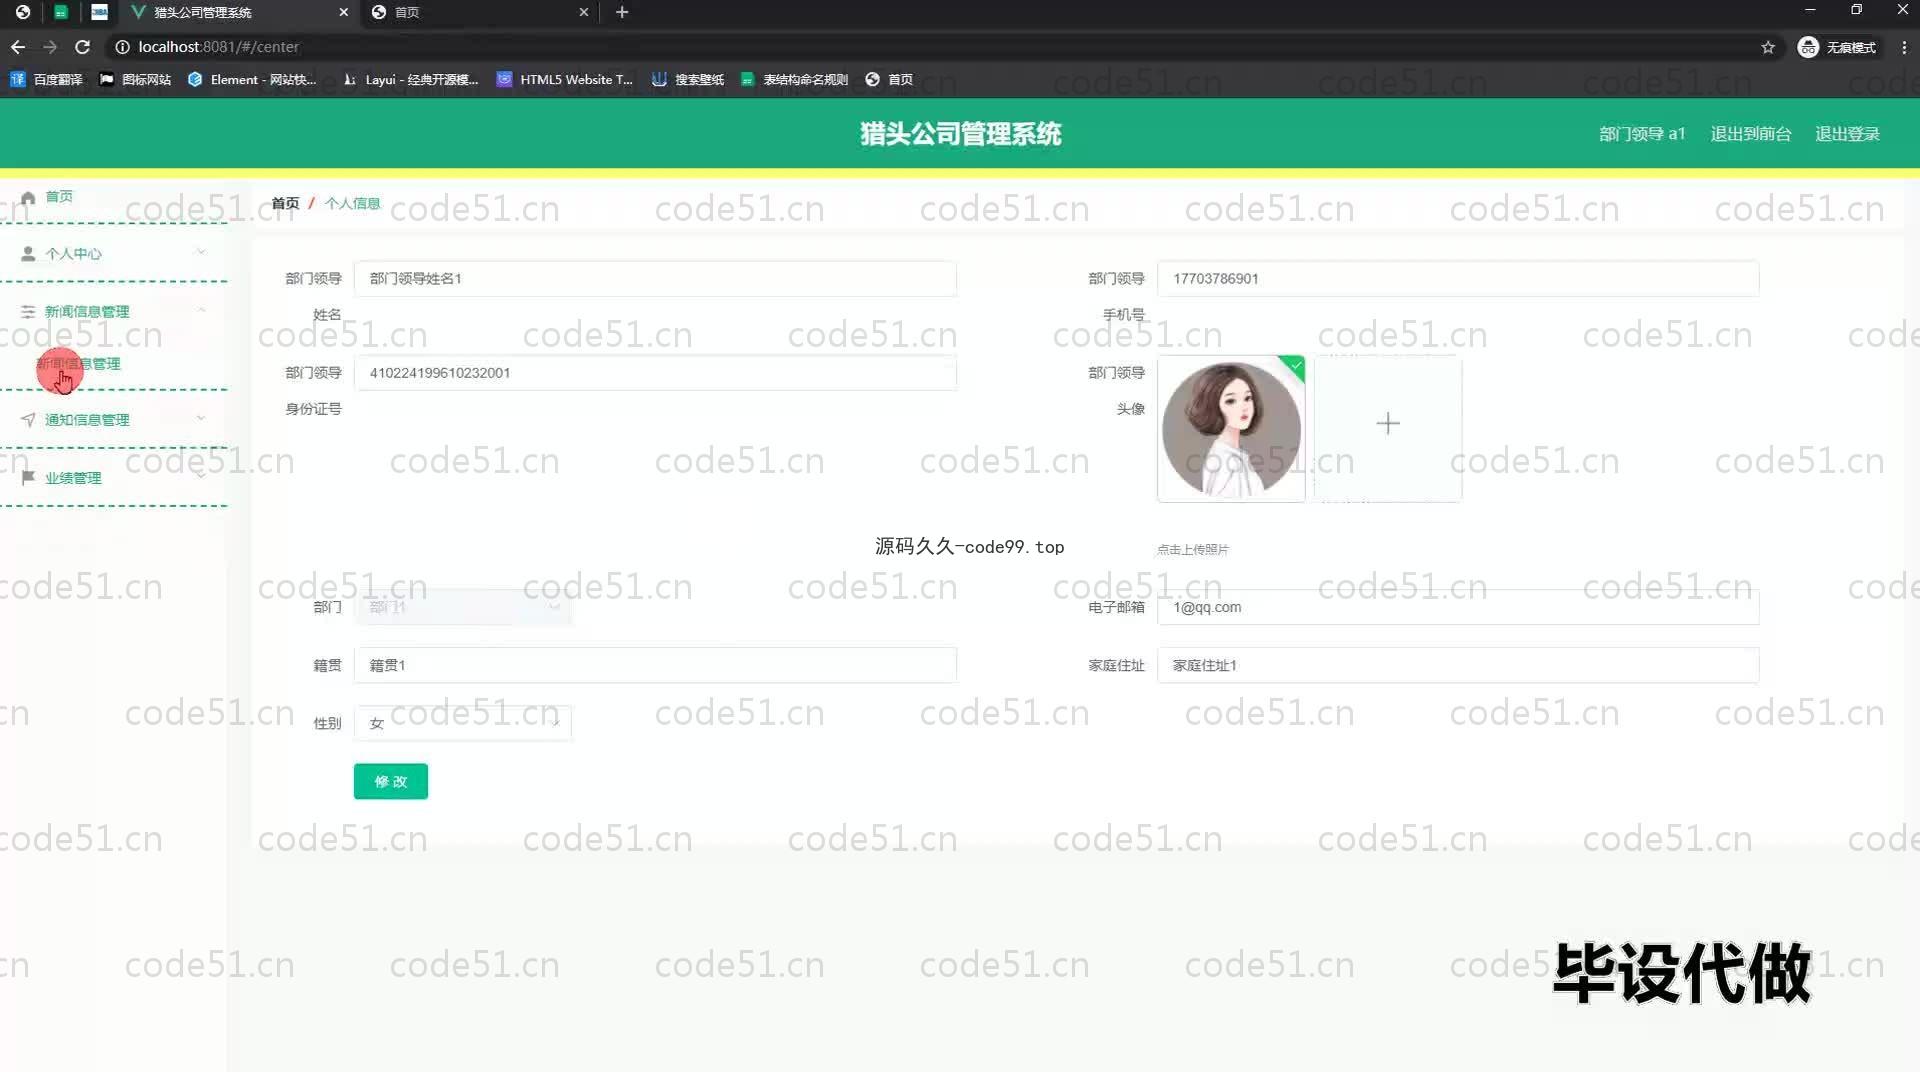Select the 个人中心 sidebar menu
The width and height of the screenshot is (1920, 1072).
pyautogui.click(x=114, y=254)
